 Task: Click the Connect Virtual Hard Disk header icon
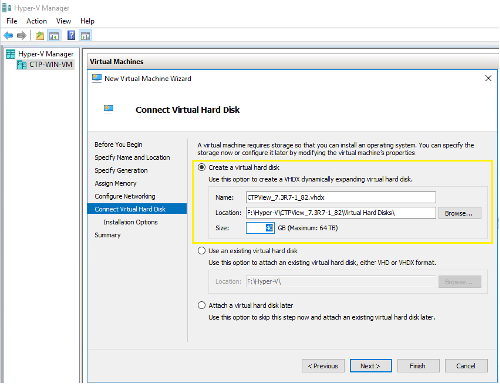[x=108, y=109]
